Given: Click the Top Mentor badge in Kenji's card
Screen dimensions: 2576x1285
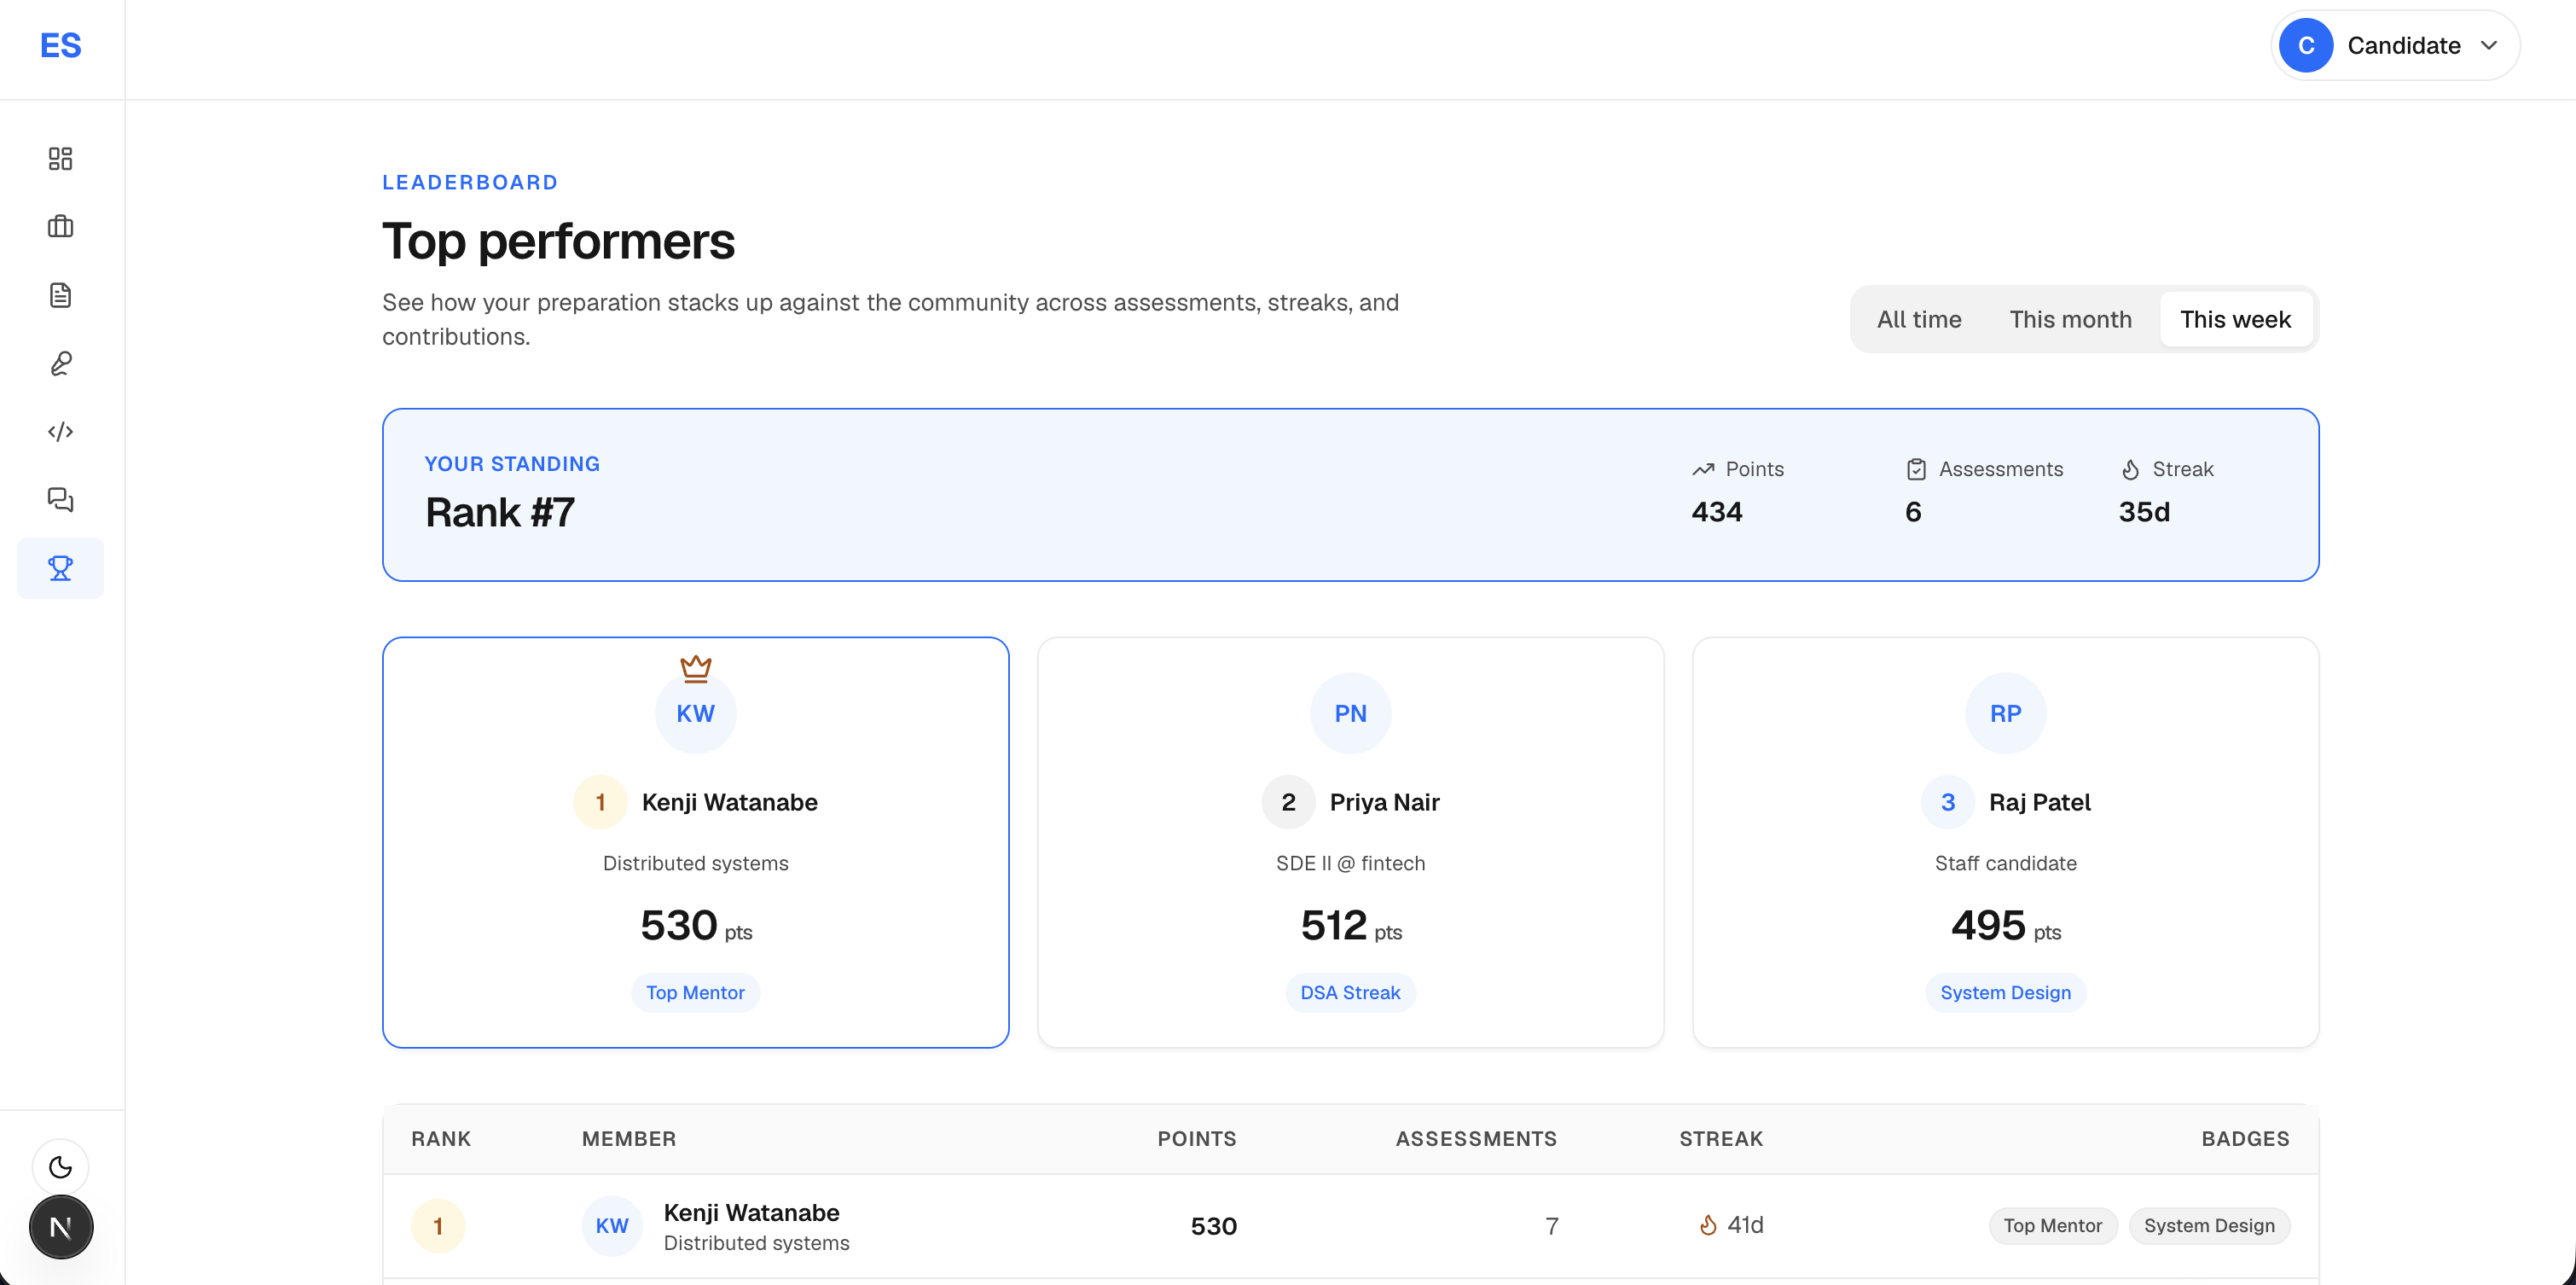Looking at the screenshot, I should pos(695,992).
